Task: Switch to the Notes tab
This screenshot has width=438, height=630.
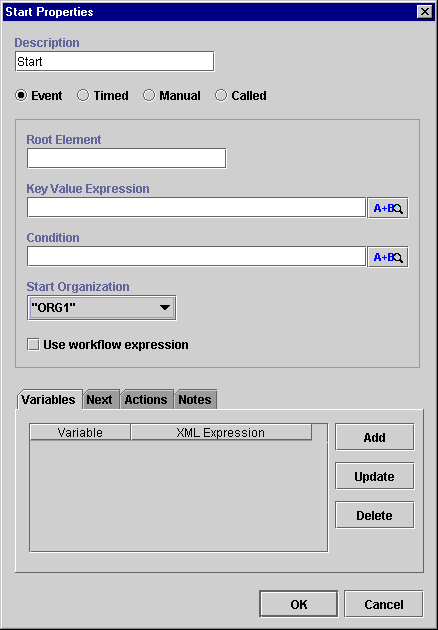Action: click(x=195, y=400)
